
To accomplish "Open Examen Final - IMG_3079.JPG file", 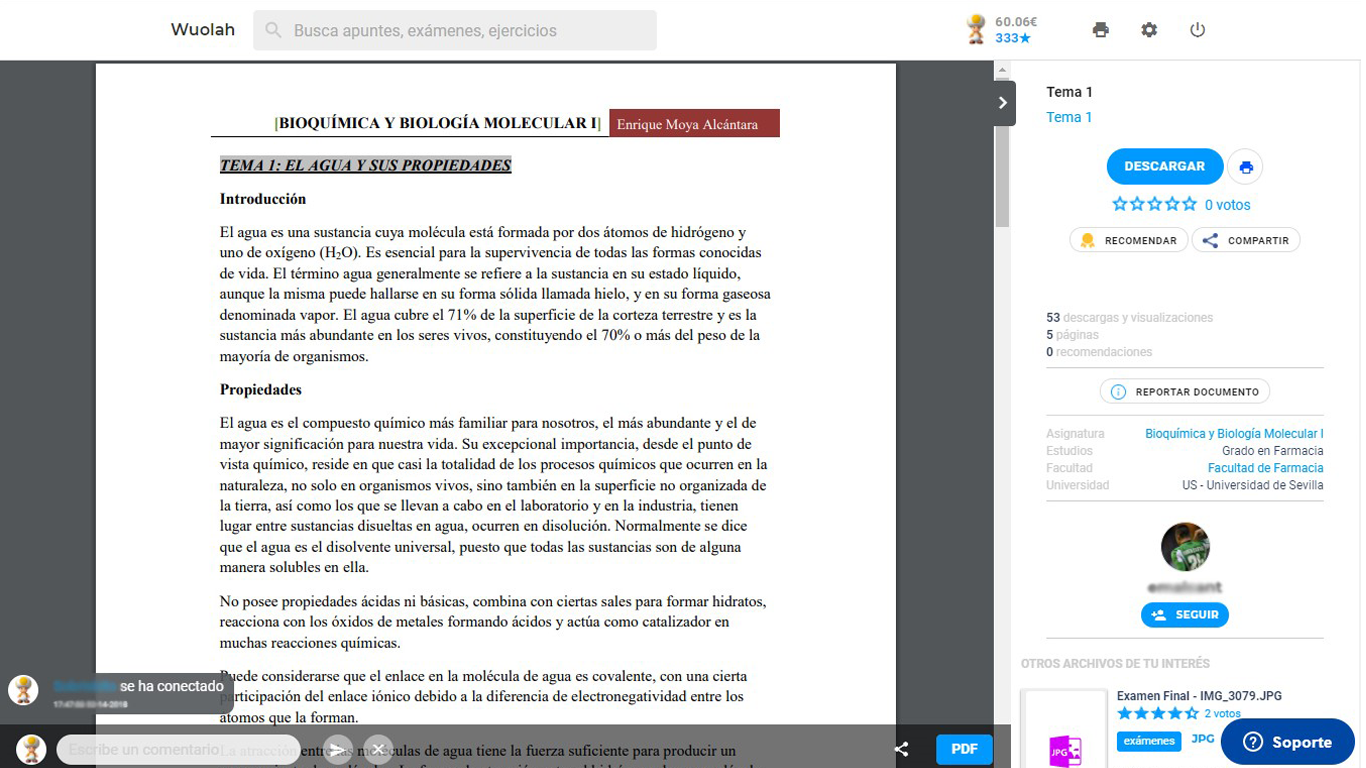I will 1199,696.
